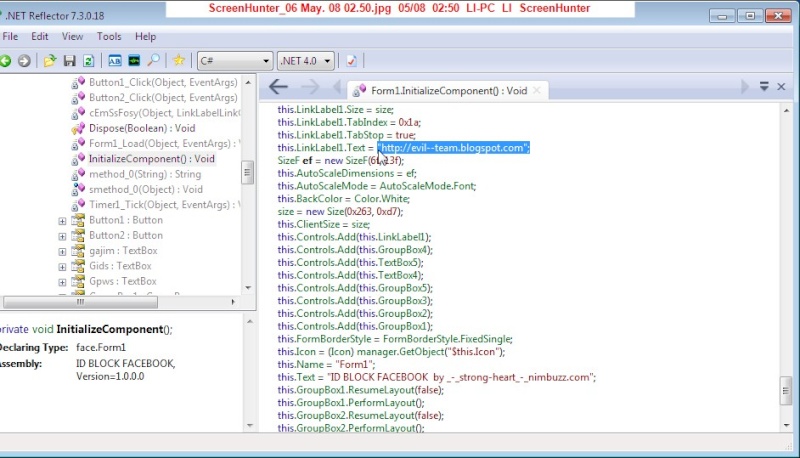Open the Tools menu

click(109, 36)
